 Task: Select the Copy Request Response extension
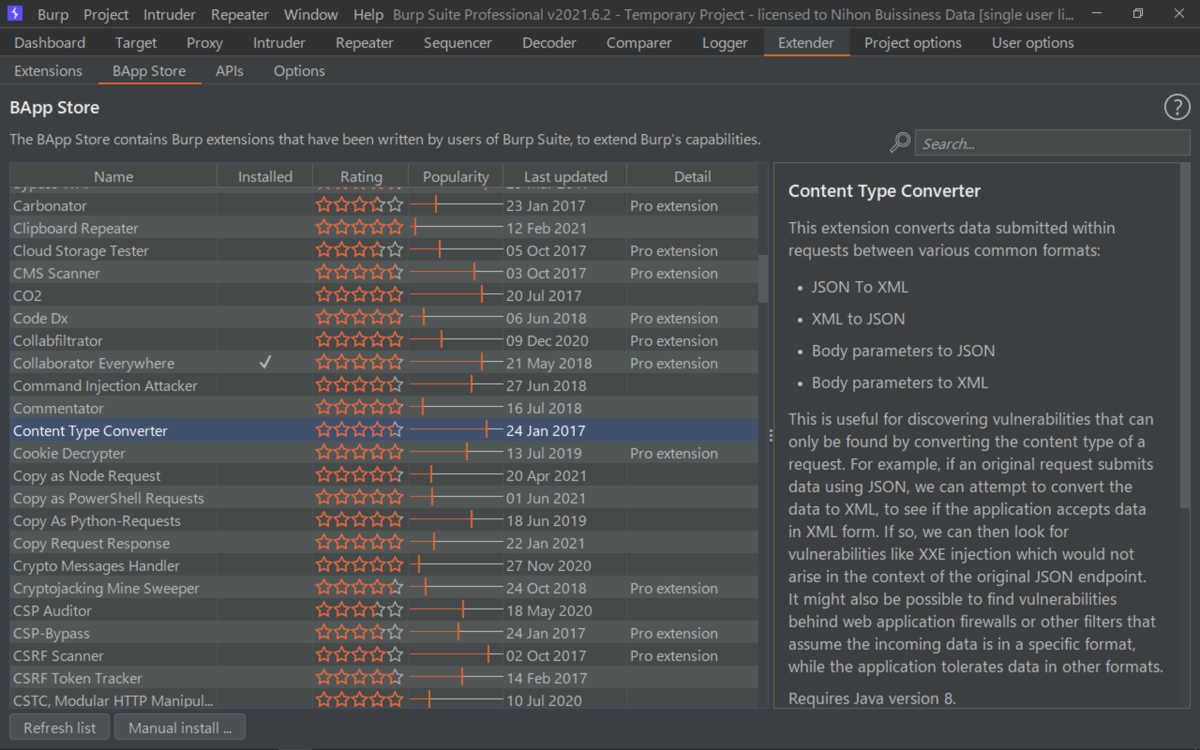point(385,543)
